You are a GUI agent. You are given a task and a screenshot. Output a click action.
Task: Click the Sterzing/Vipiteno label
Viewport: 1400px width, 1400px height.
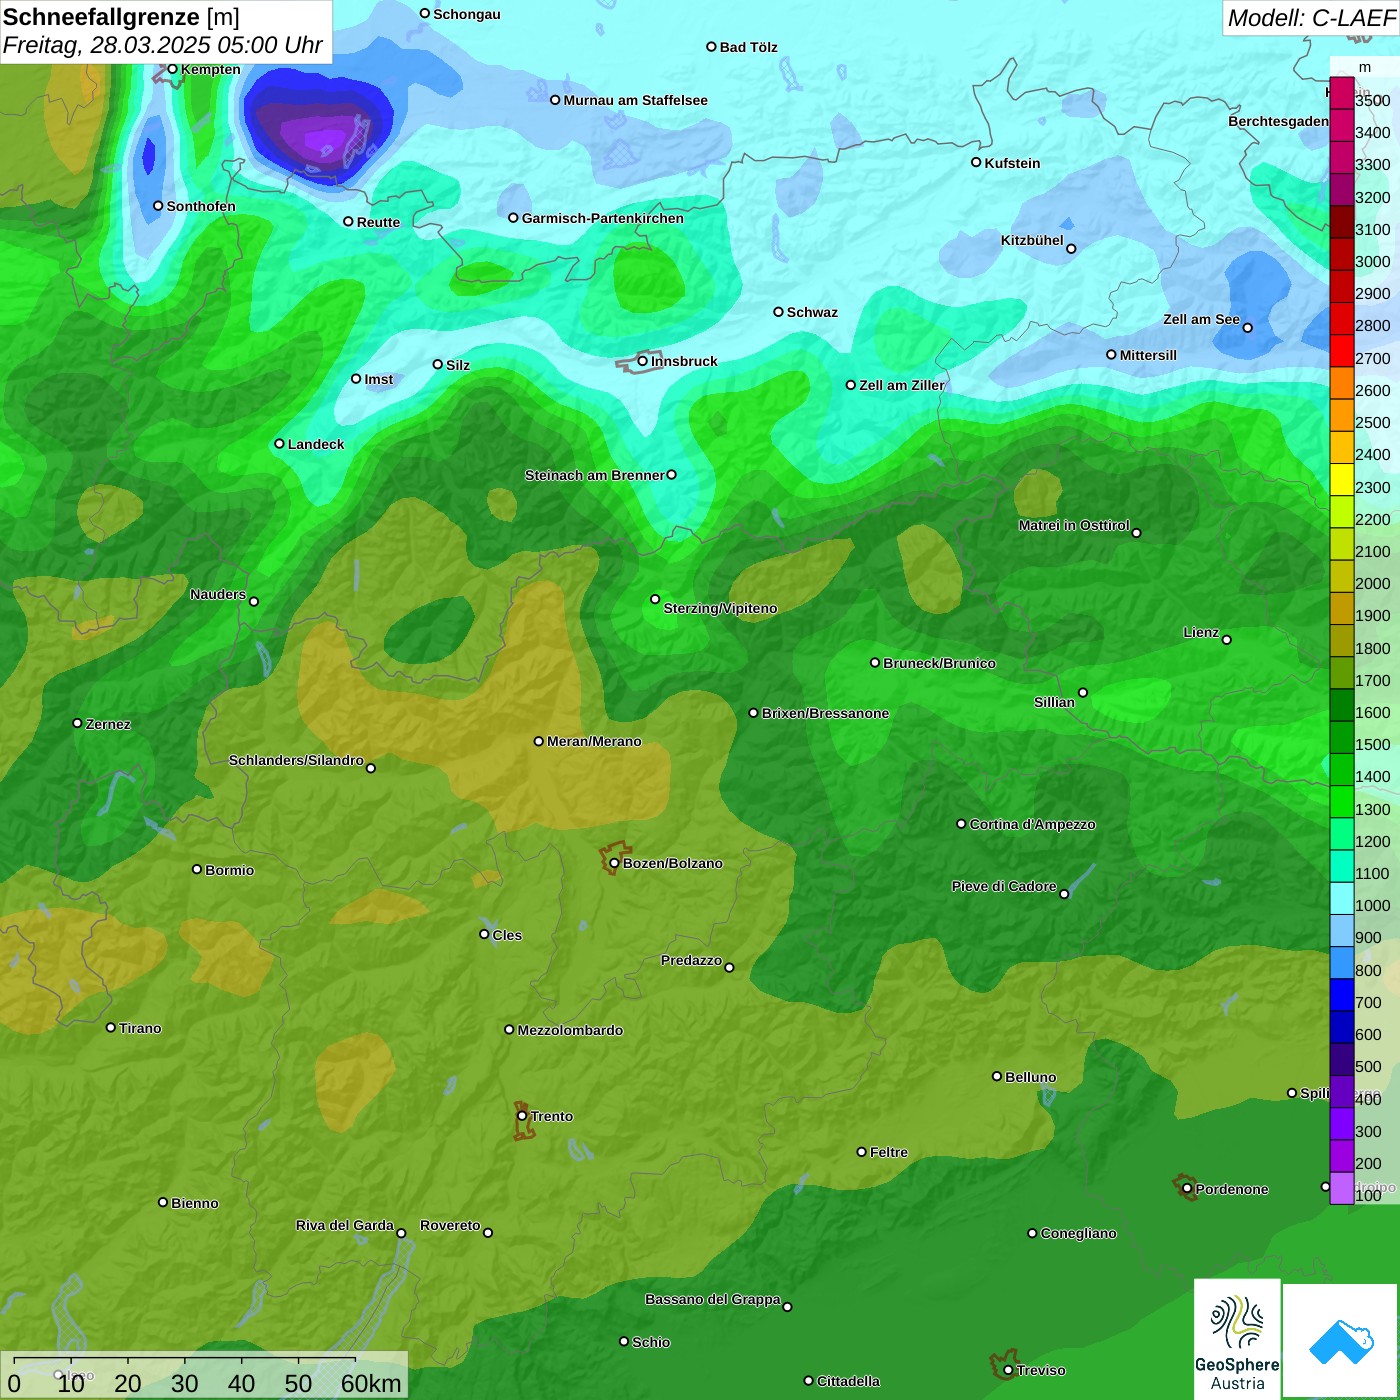(720, 608)
